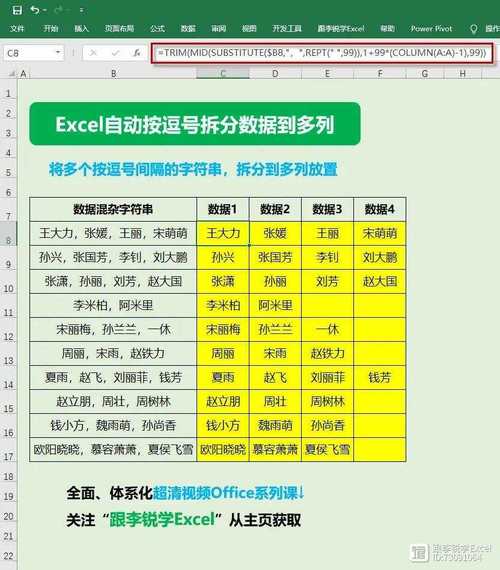Screen dimensions: 500x570
Task: Undo the last action
Action: 35,10
